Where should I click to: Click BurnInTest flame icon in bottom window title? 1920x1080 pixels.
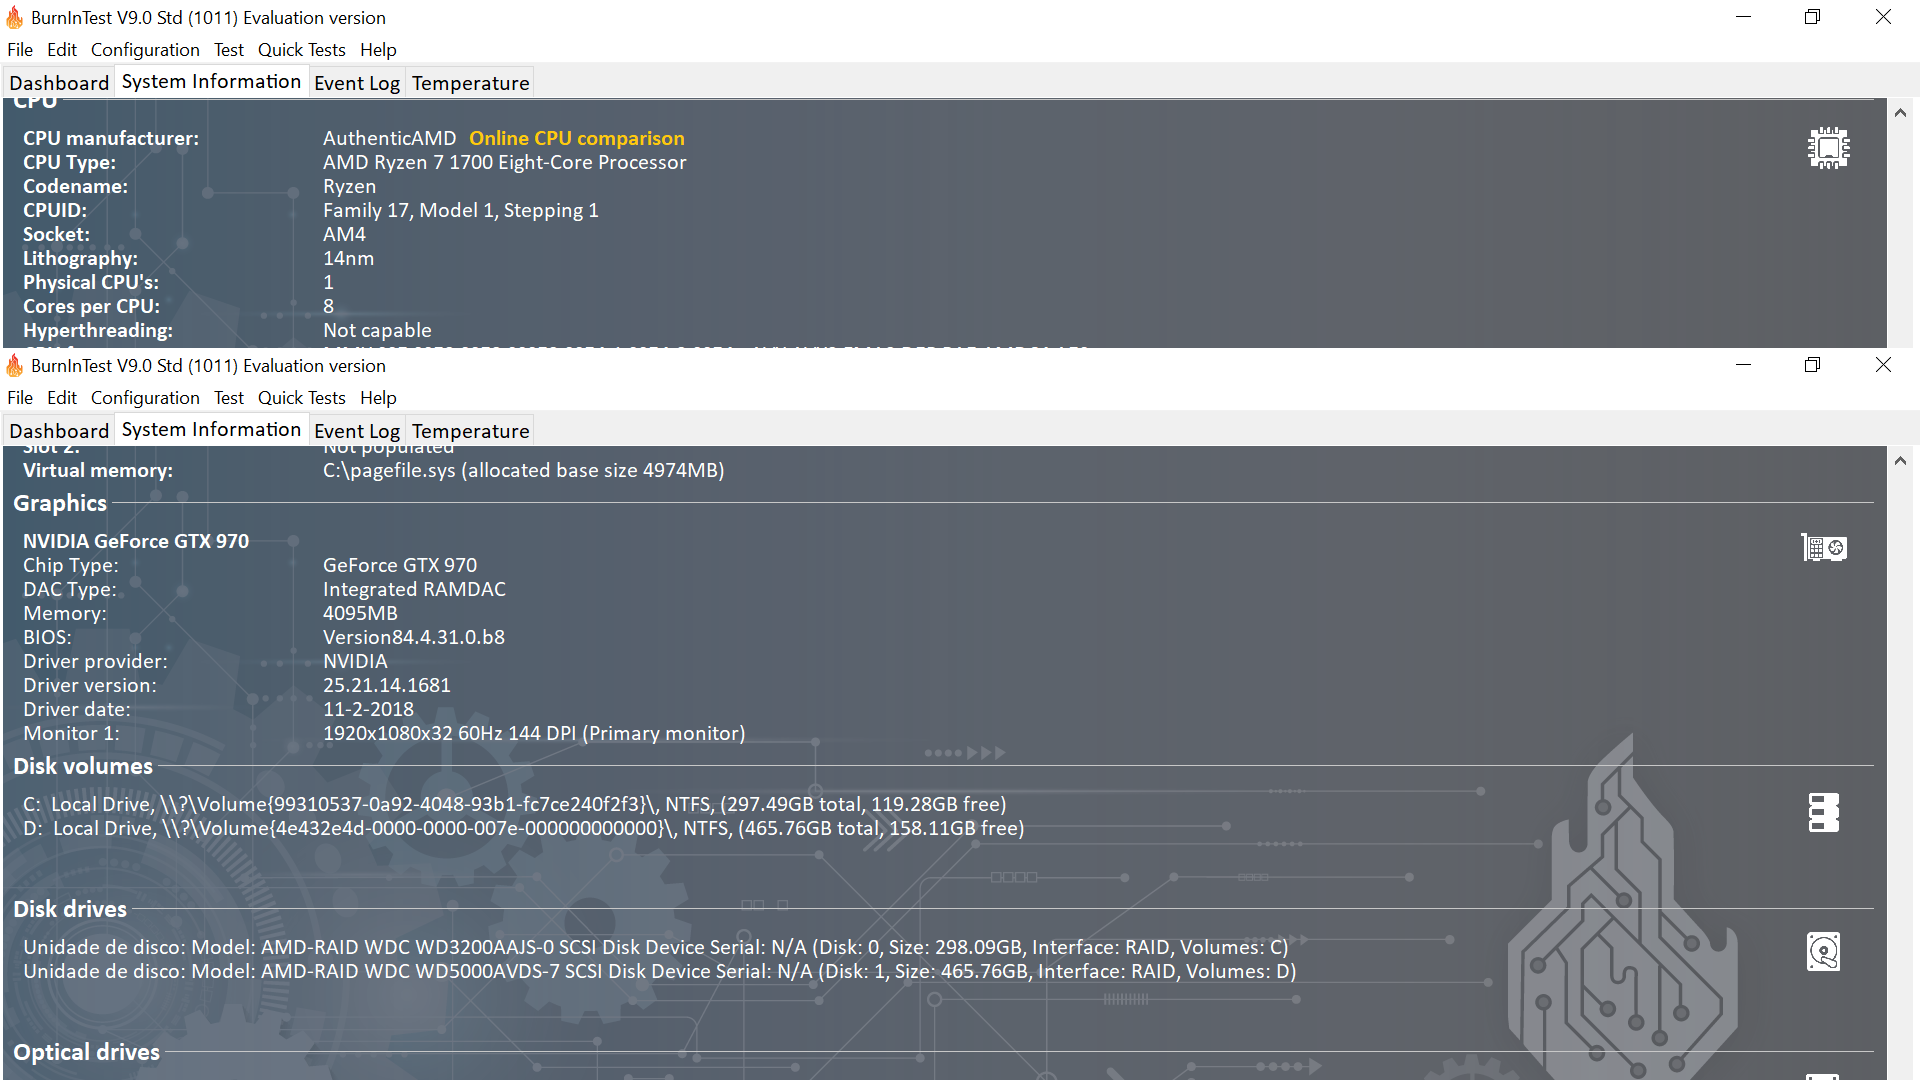(x=14, y=365)
